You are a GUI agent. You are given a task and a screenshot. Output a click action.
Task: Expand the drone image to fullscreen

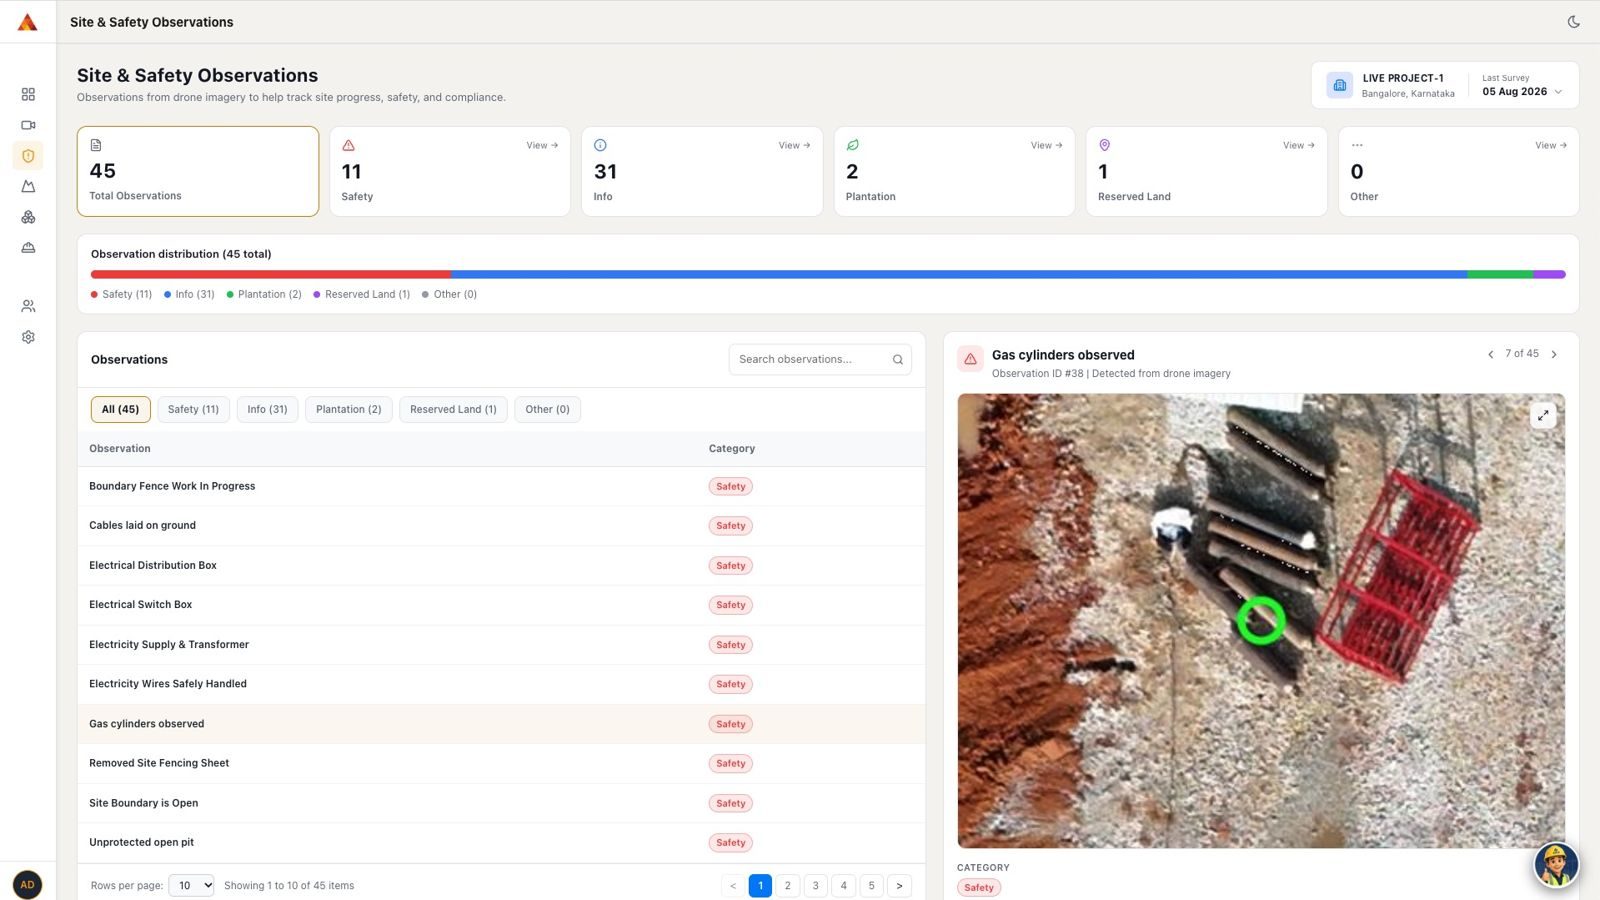(1543, 415)
